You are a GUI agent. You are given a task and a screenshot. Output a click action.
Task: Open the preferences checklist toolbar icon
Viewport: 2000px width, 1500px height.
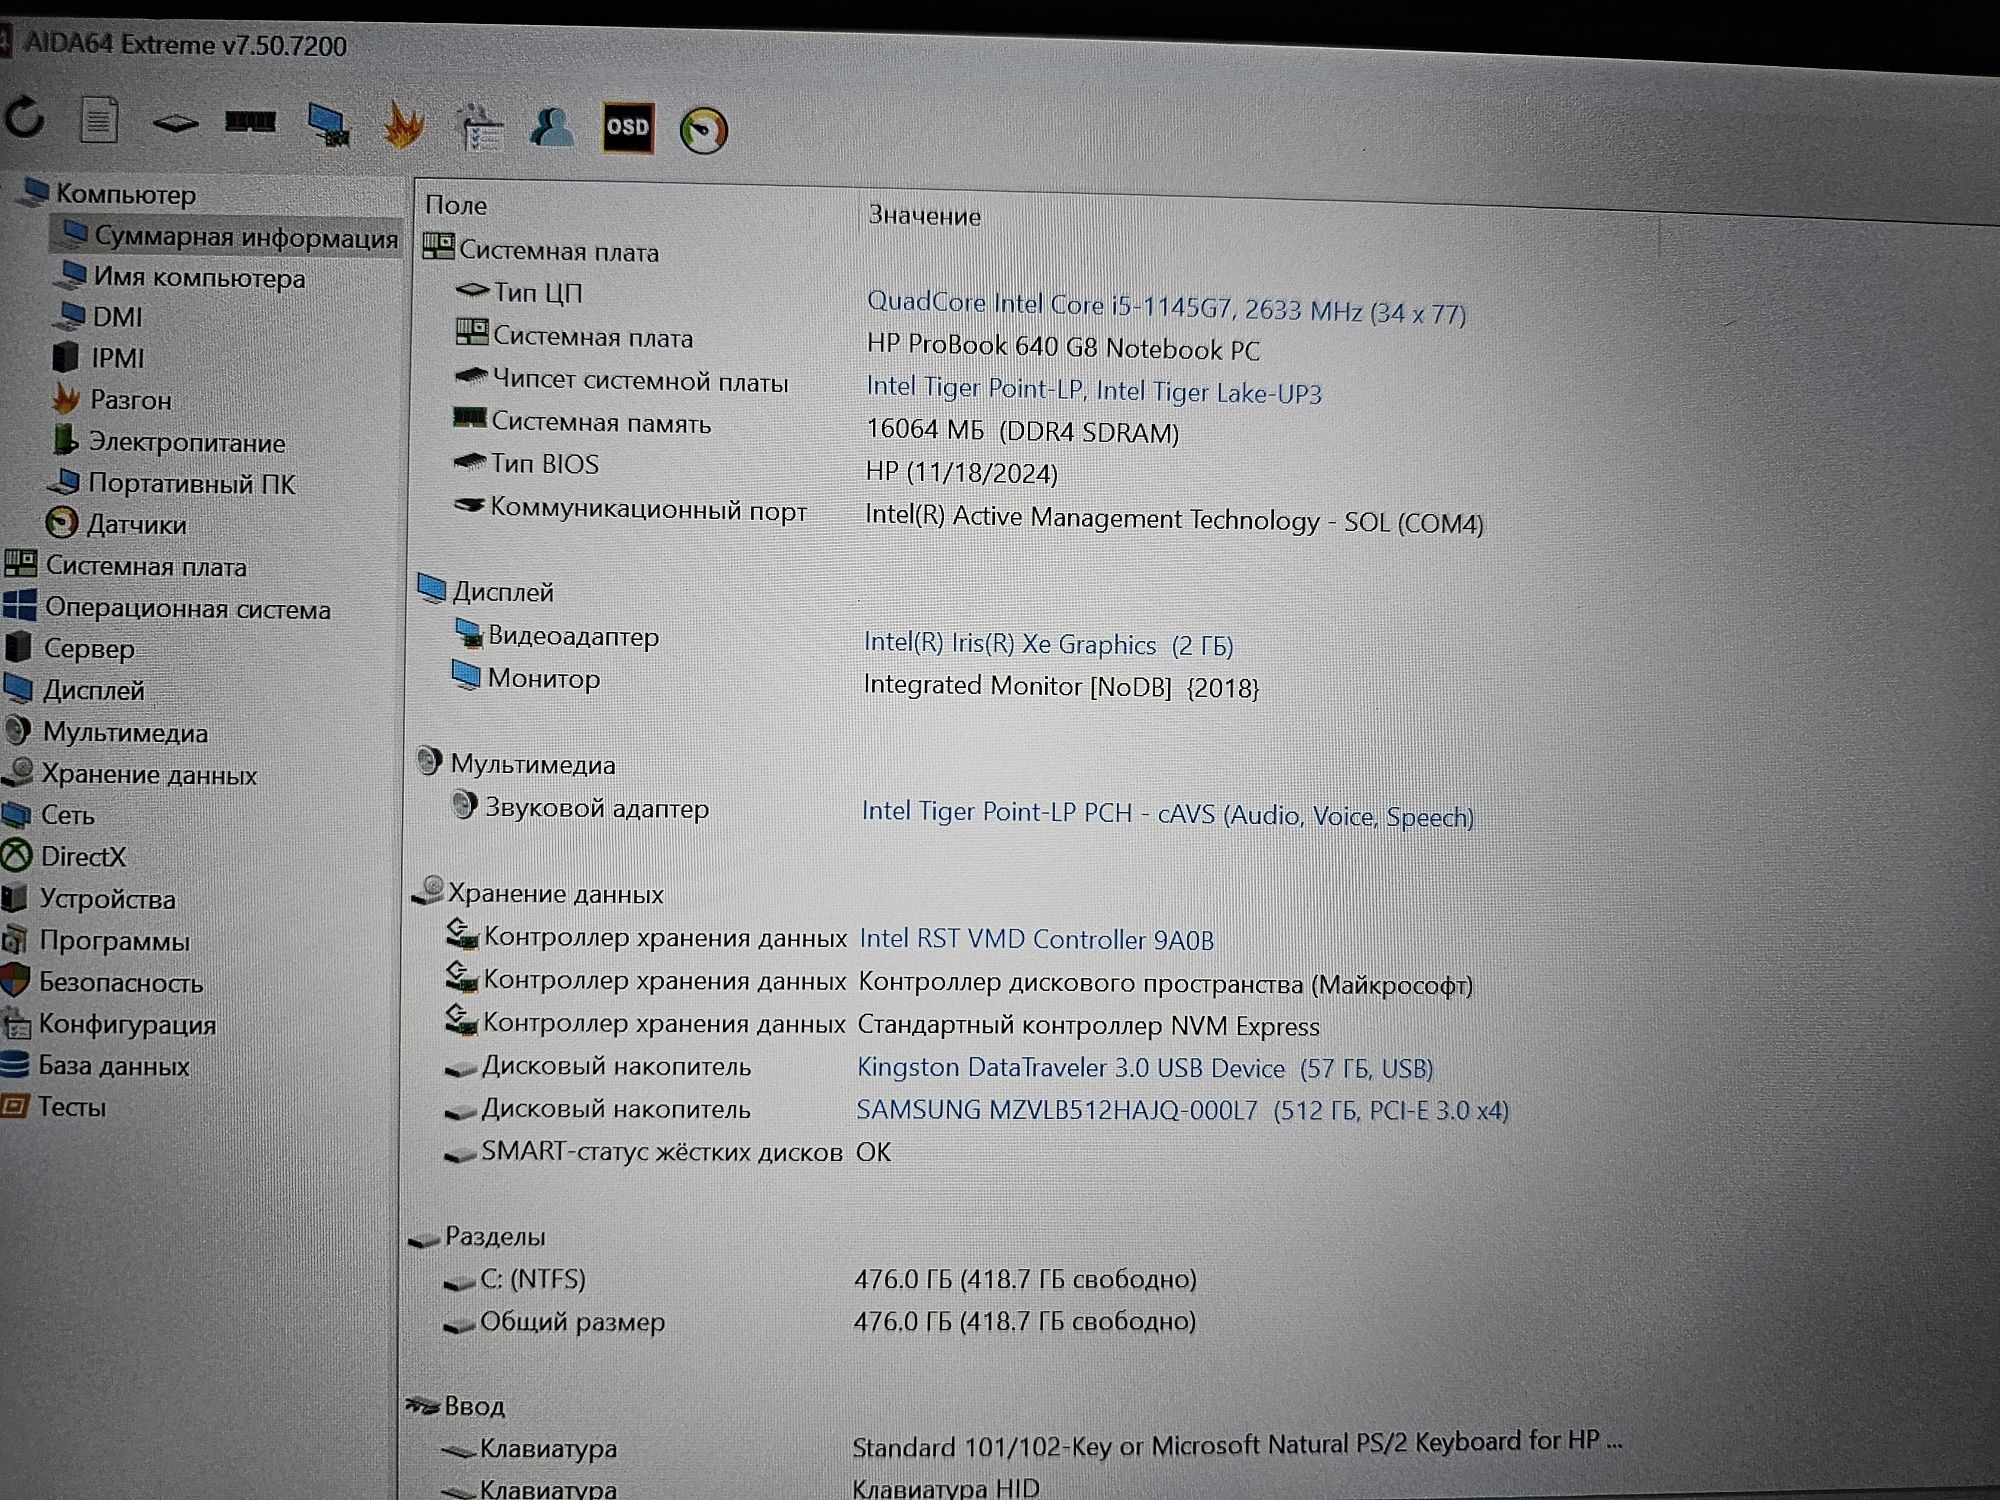point(480,128)
